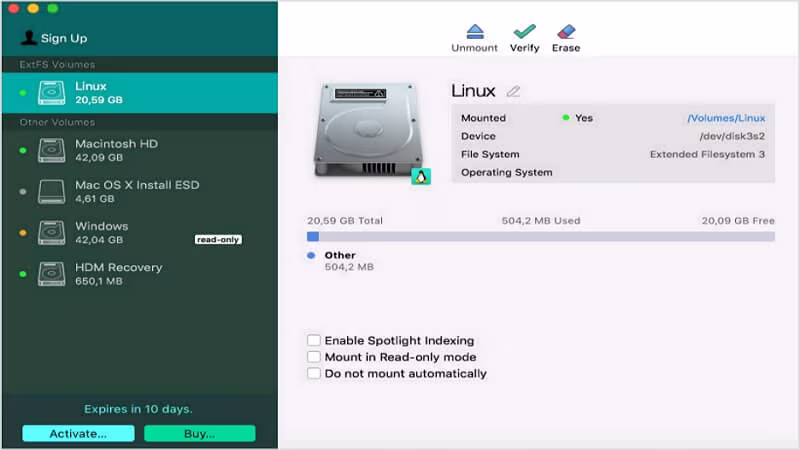Enable Spotlight Indexing checkbox

314,340
